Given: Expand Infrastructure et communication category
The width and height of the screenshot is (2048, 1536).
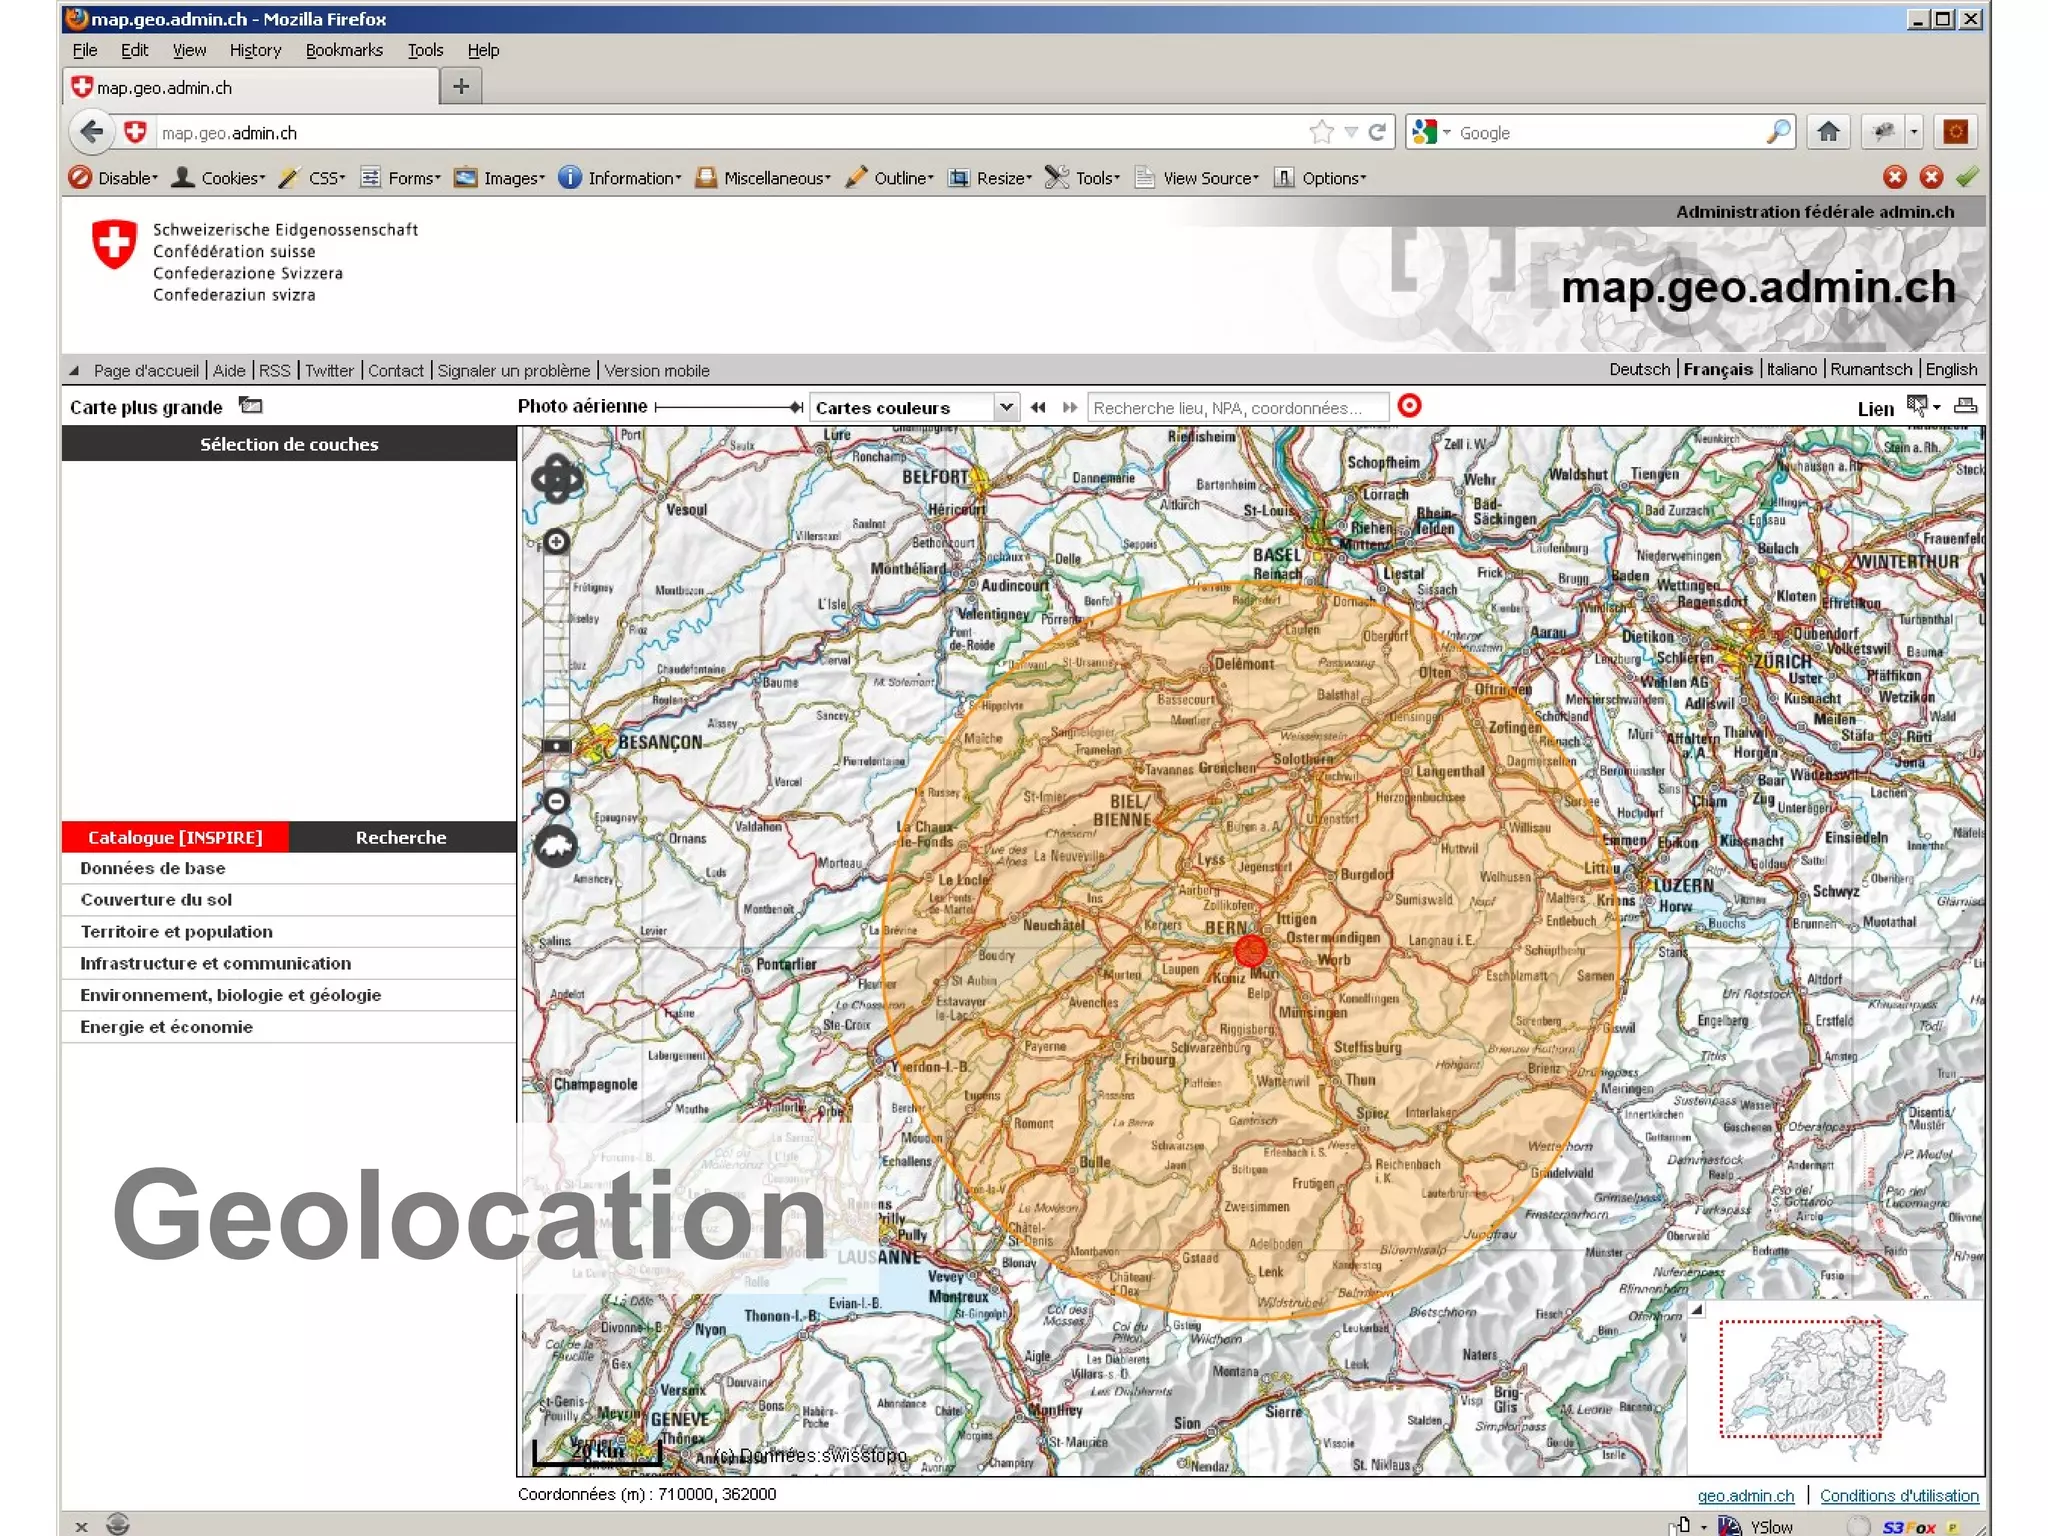Looking at the screenshot, I should (289, 964).
